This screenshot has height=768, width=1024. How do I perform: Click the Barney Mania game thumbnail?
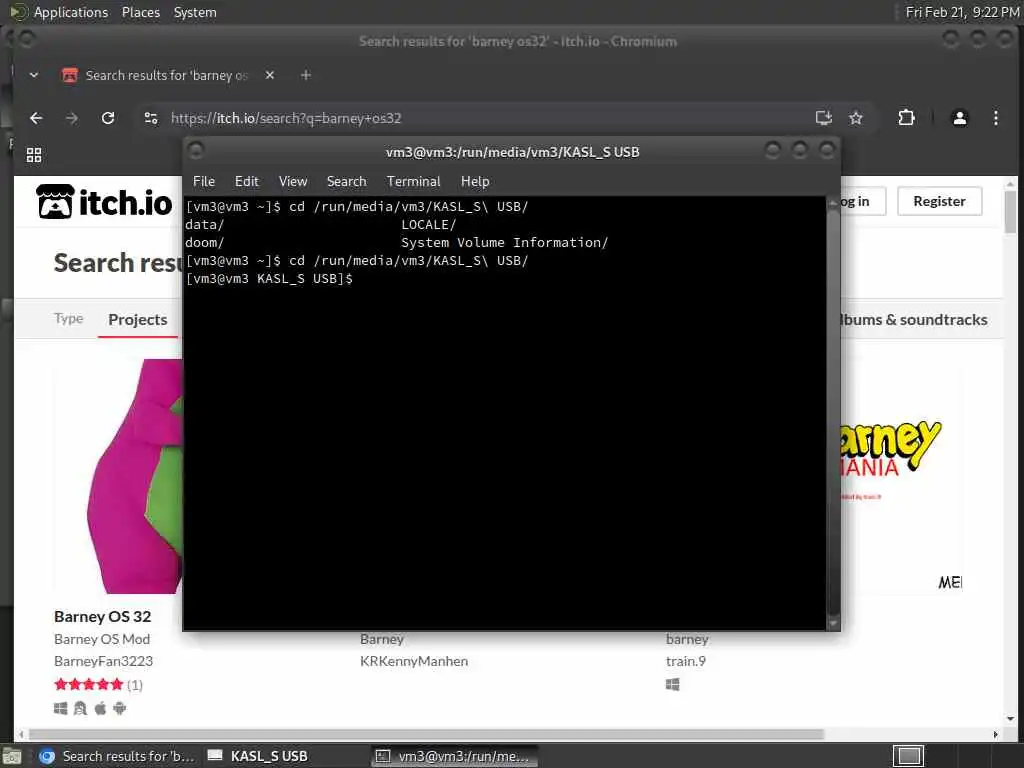901,475
